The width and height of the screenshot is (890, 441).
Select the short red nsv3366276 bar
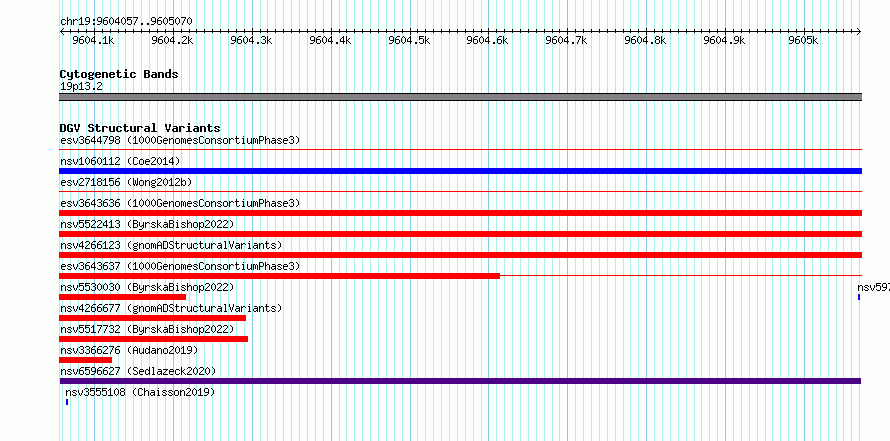pyautogui.click(x=86, y=360)
